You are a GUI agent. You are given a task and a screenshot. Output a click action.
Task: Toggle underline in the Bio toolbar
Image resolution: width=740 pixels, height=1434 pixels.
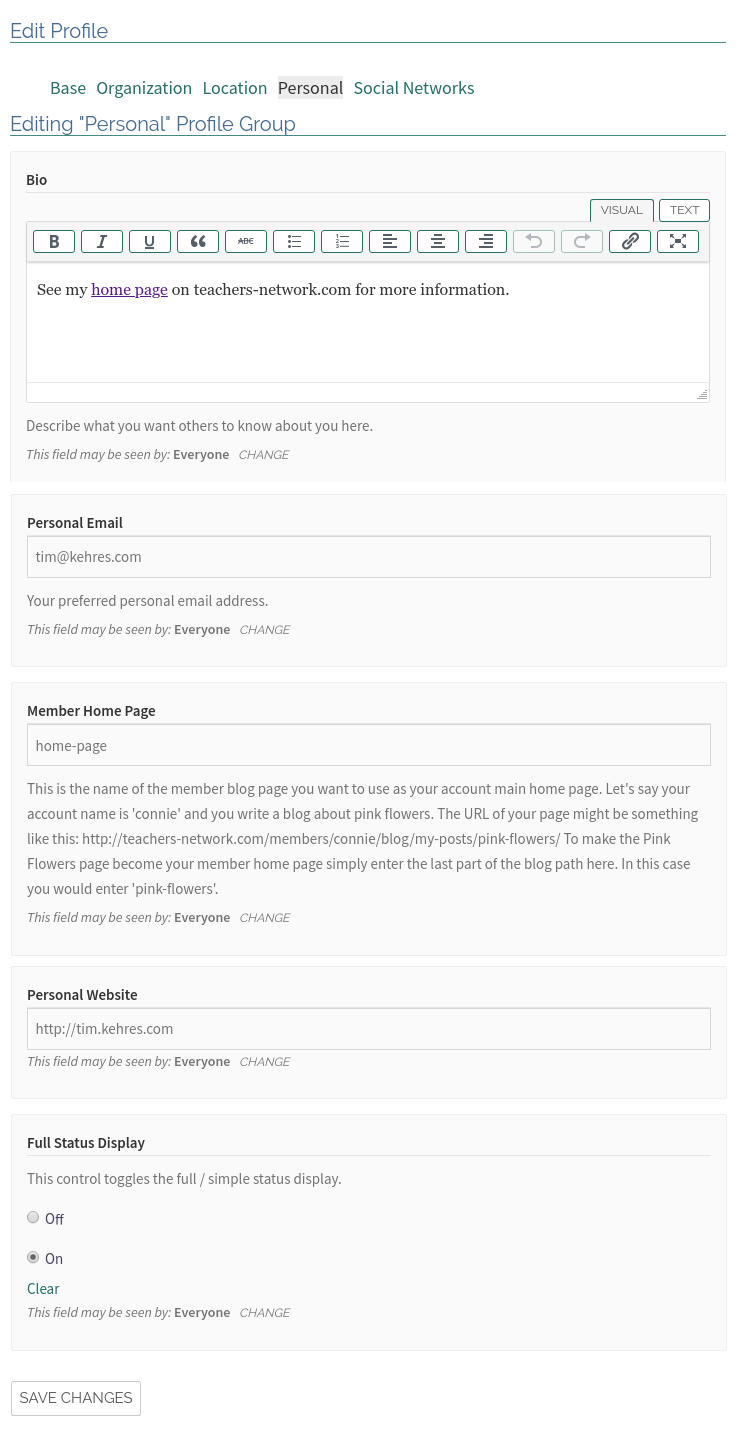click(x=150, y=241)
